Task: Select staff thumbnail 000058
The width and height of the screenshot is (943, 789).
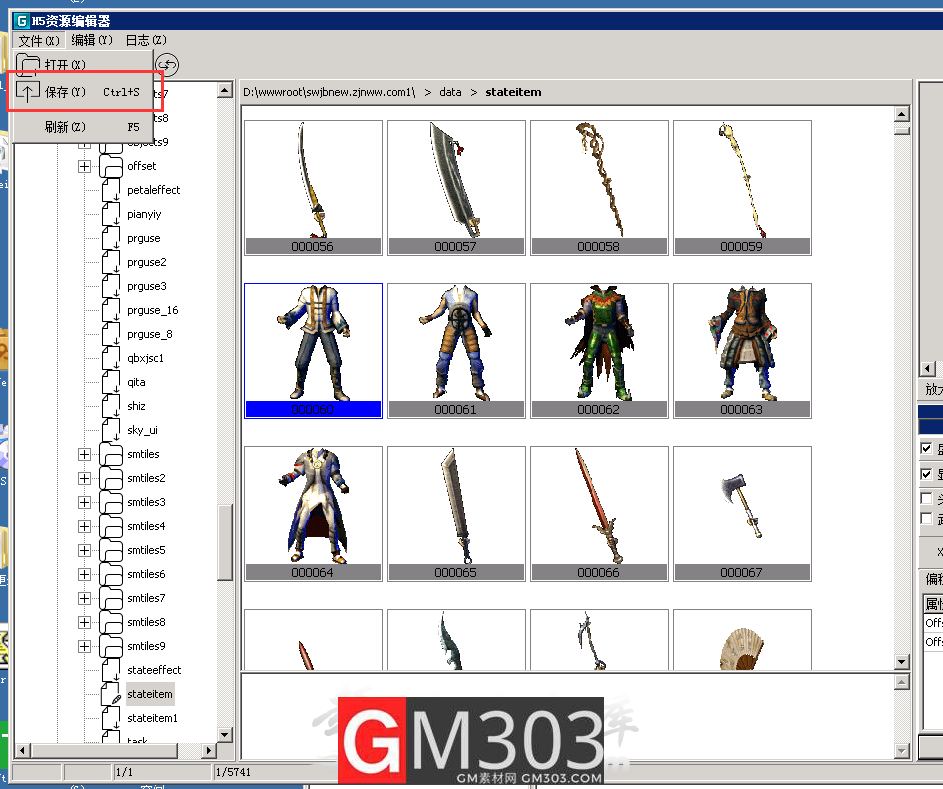Action: click(600, 188)
